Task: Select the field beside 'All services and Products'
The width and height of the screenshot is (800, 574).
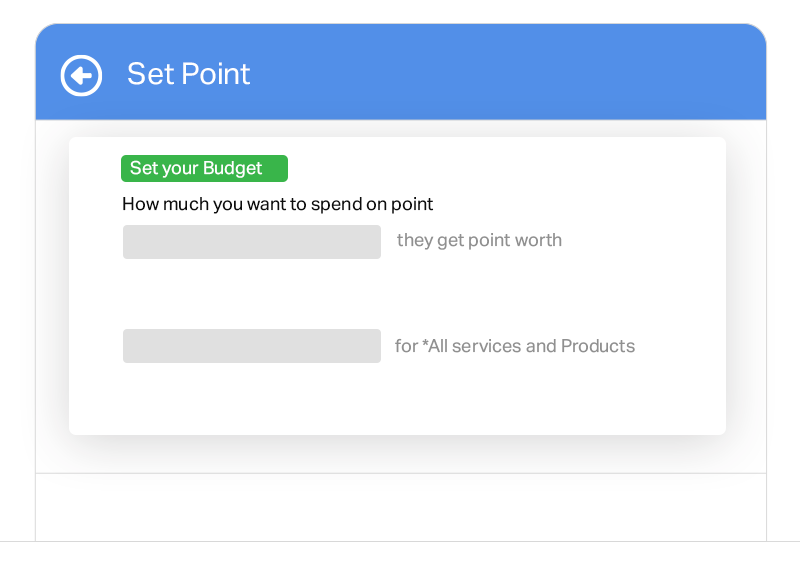Action: [252, 346]
